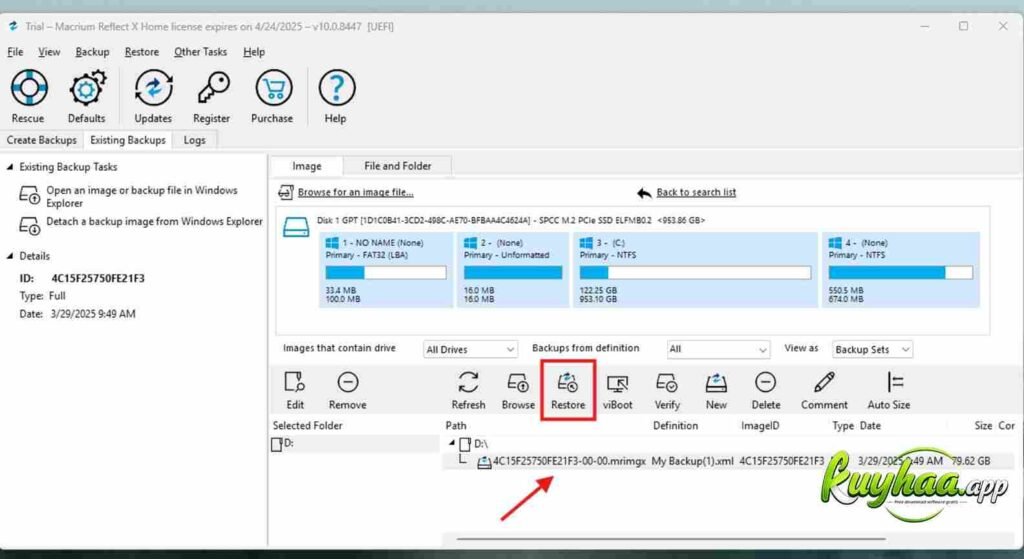Select the D: selected folder entry
Screen dimensions: 1024x559
355,443
